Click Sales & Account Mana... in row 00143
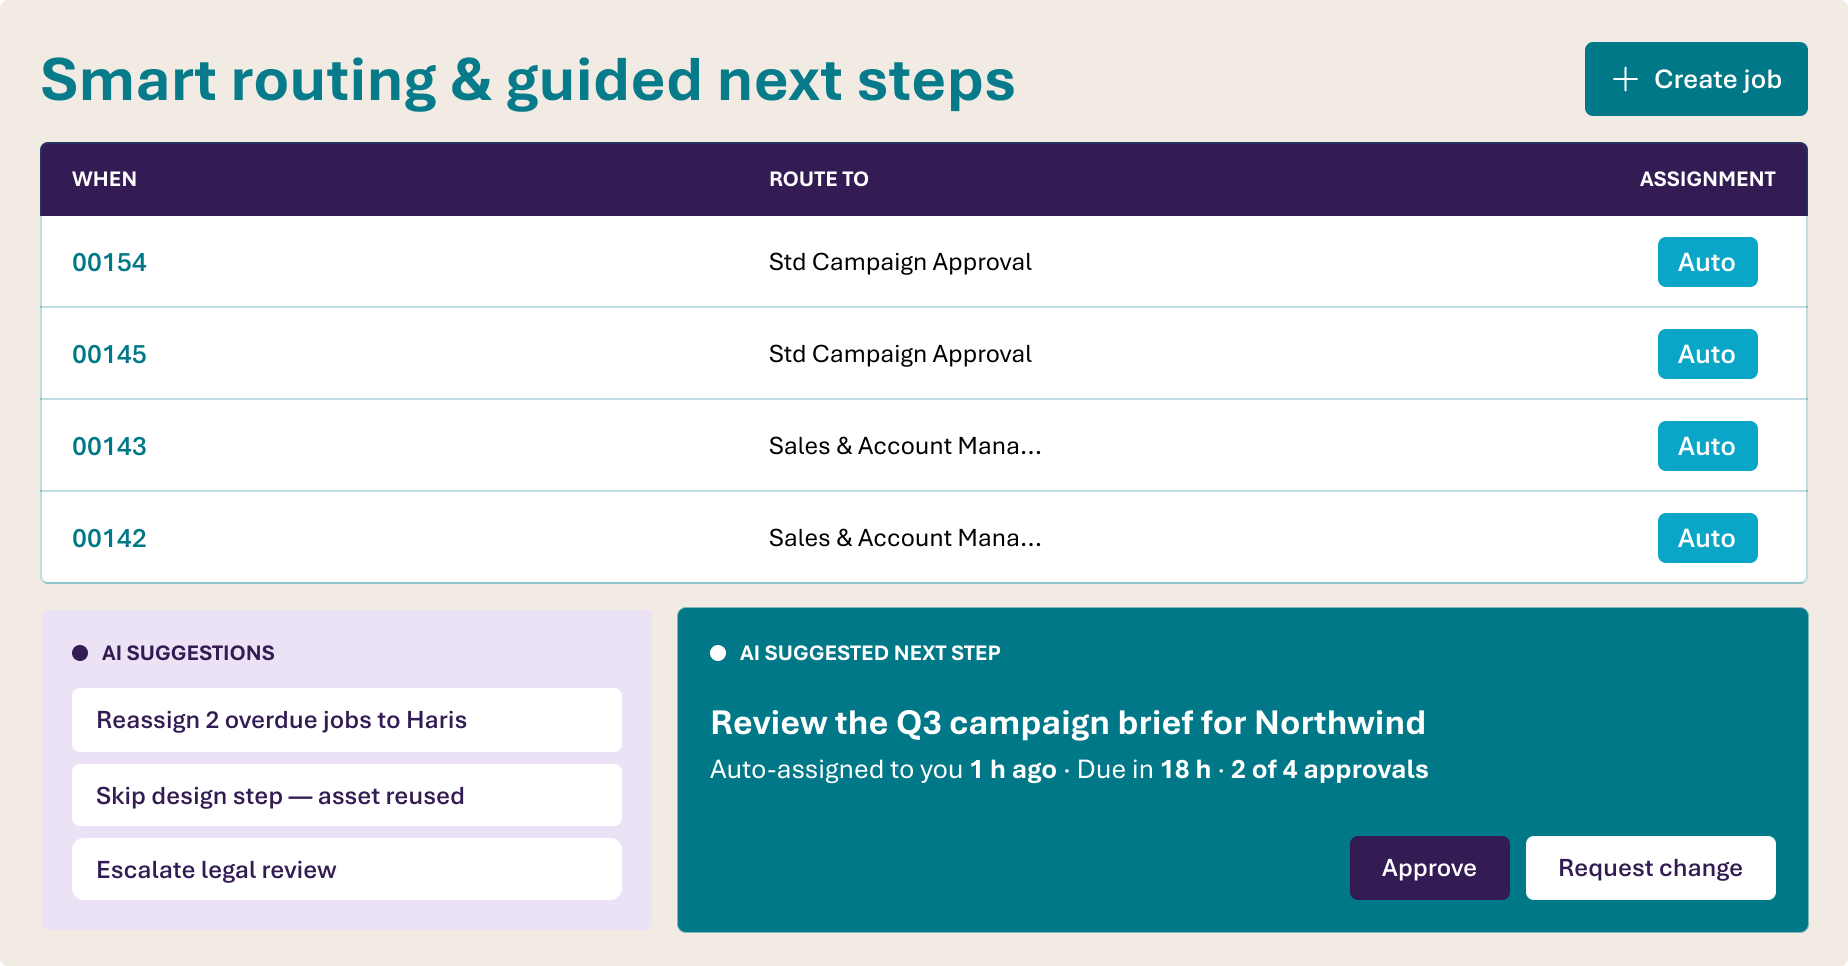Screen dimensions: 1848x966 (905, 446)
